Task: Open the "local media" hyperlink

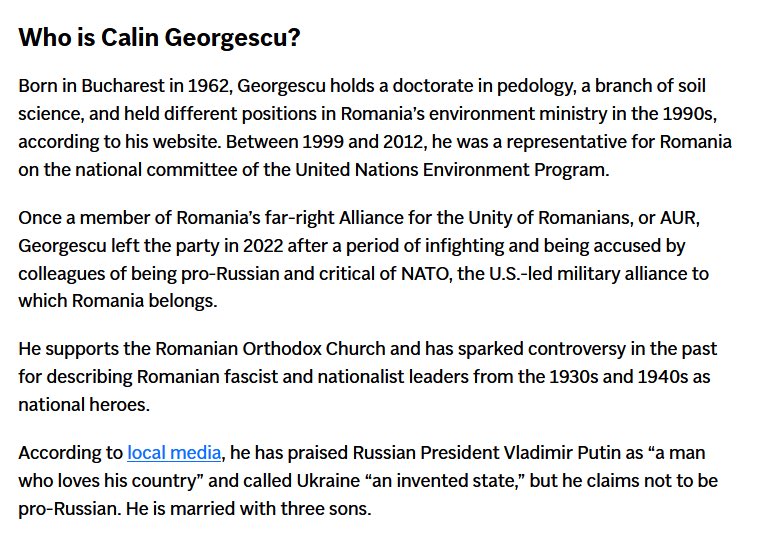Action: pyautogui.click(x=174, y=453)
